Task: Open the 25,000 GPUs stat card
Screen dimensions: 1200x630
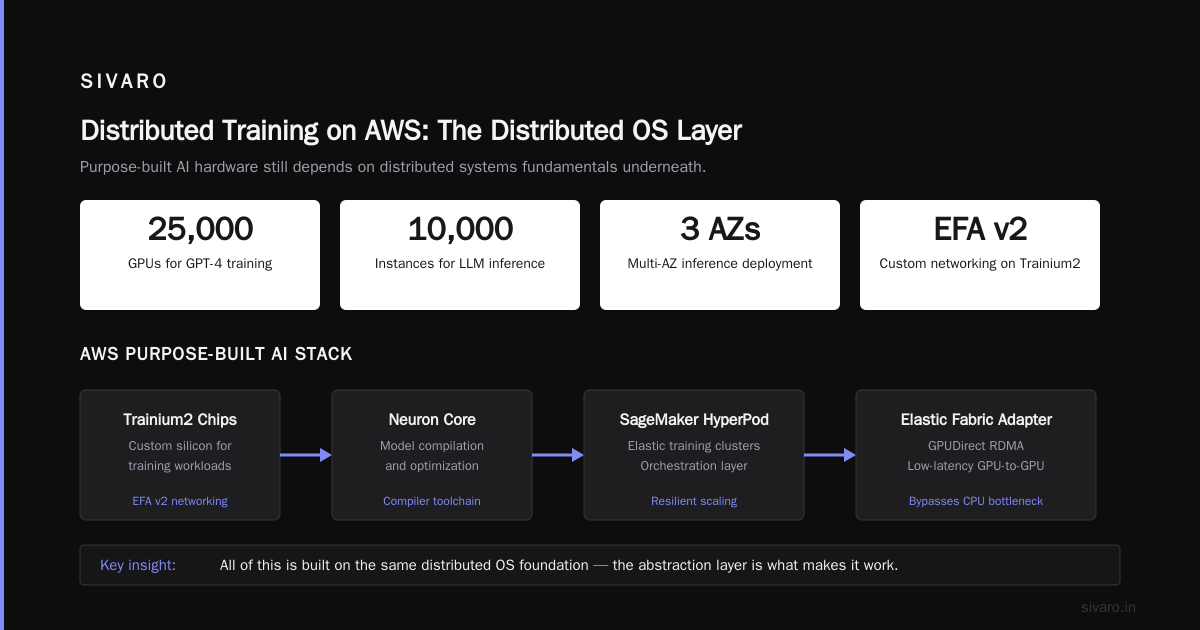Action: [200, 255]
